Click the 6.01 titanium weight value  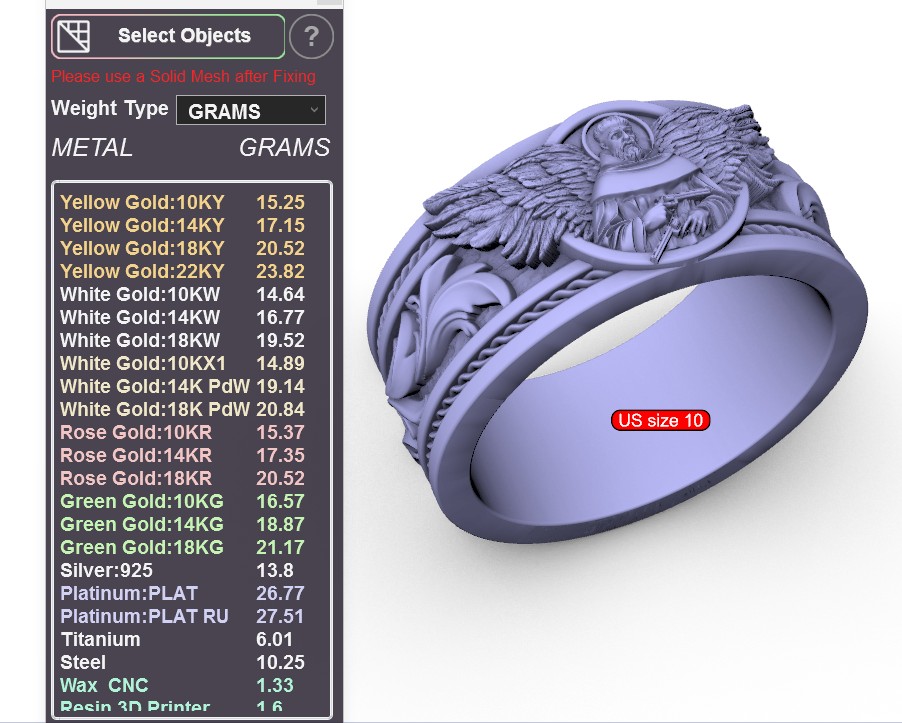pos(274,640)
